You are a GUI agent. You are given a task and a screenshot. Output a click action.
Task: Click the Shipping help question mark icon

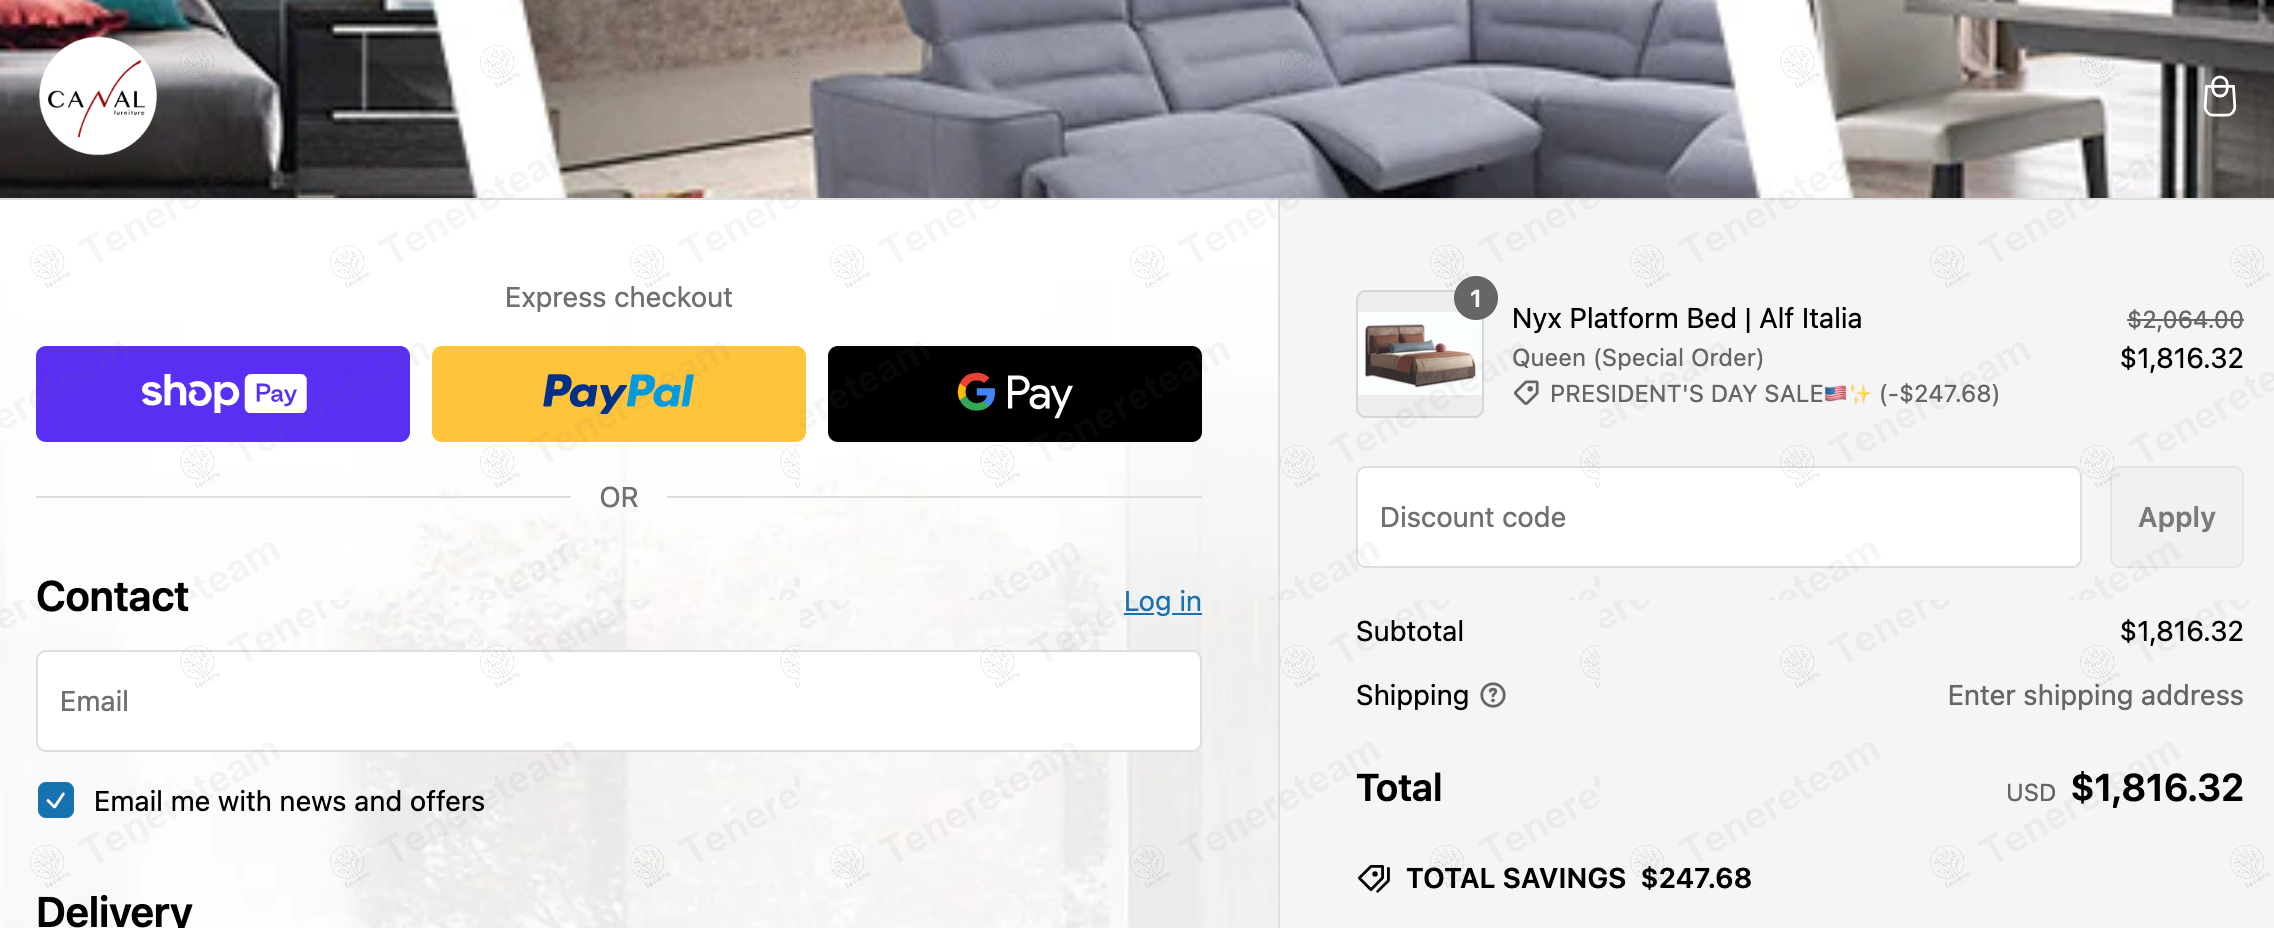coord(1493,695)
